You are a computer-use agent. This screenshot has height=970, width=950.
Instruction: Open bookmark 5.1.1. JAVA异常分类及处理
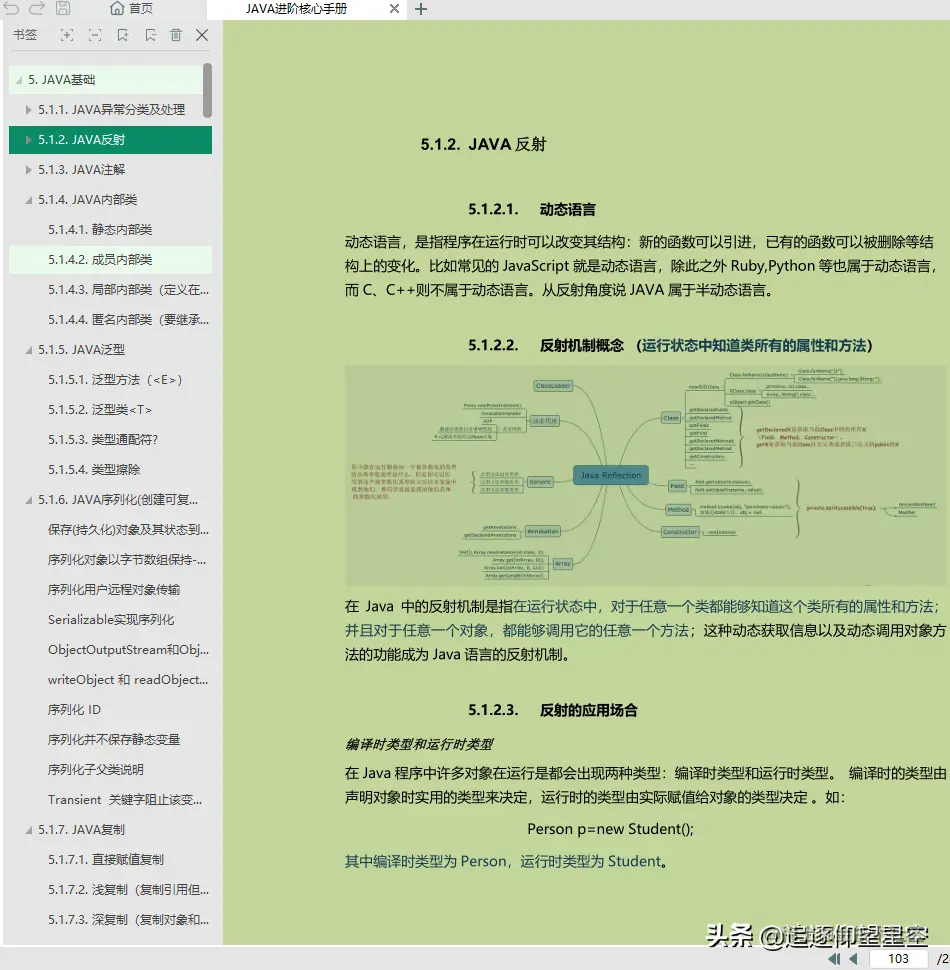[111, 109]
